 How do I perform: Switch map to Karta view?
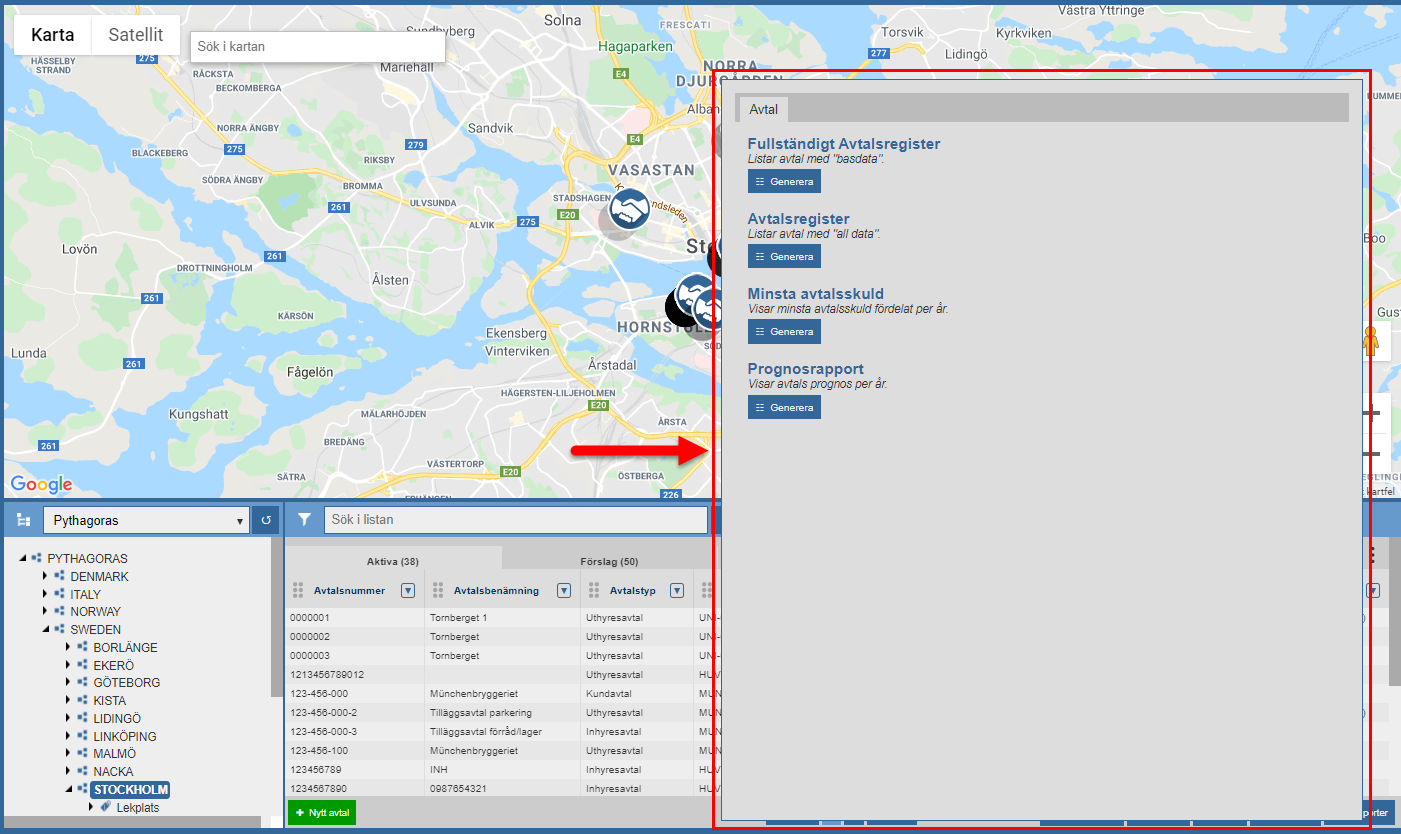click(x=53, y=35)
